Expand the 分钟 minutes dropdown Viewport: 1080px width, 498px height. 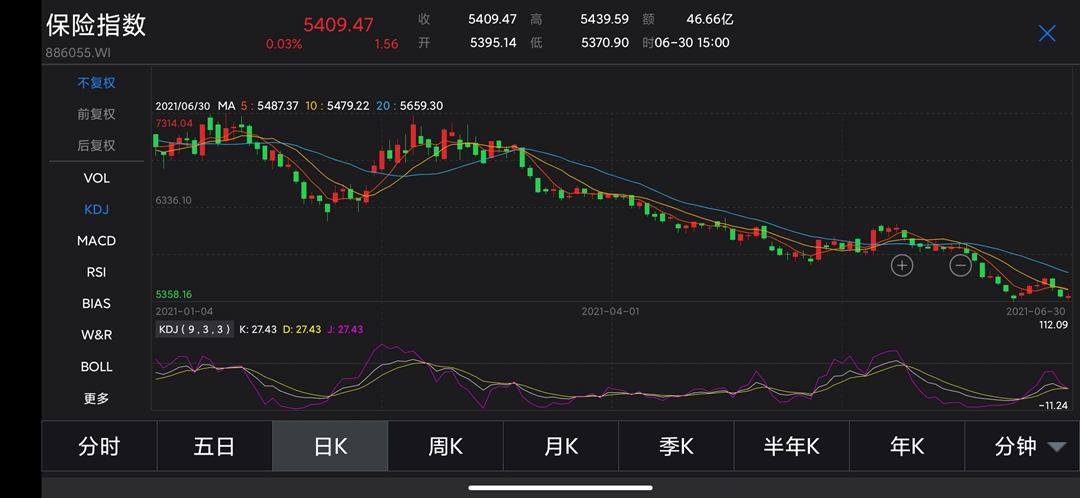point(1029,446)
